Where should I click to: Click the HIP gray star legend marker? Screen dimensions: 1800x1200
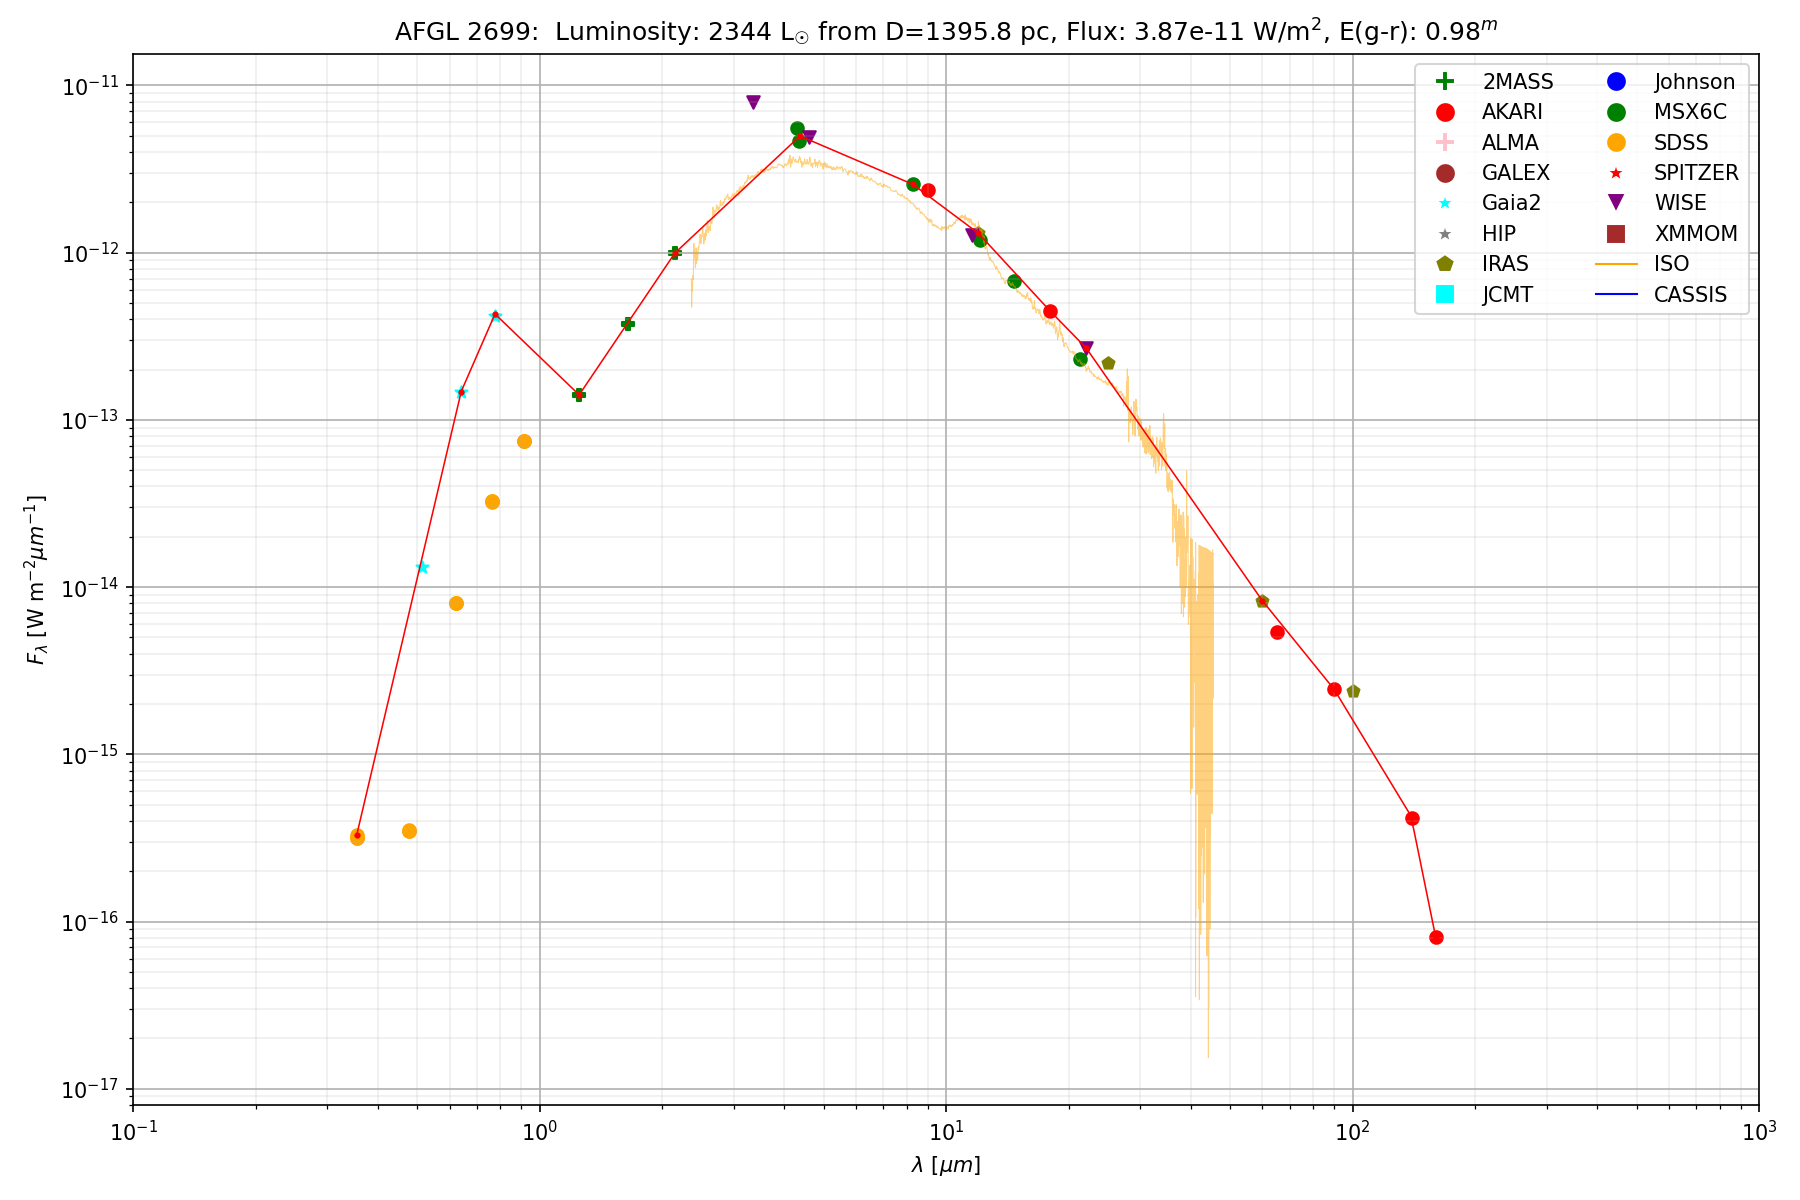click(x=1444, y=234)
